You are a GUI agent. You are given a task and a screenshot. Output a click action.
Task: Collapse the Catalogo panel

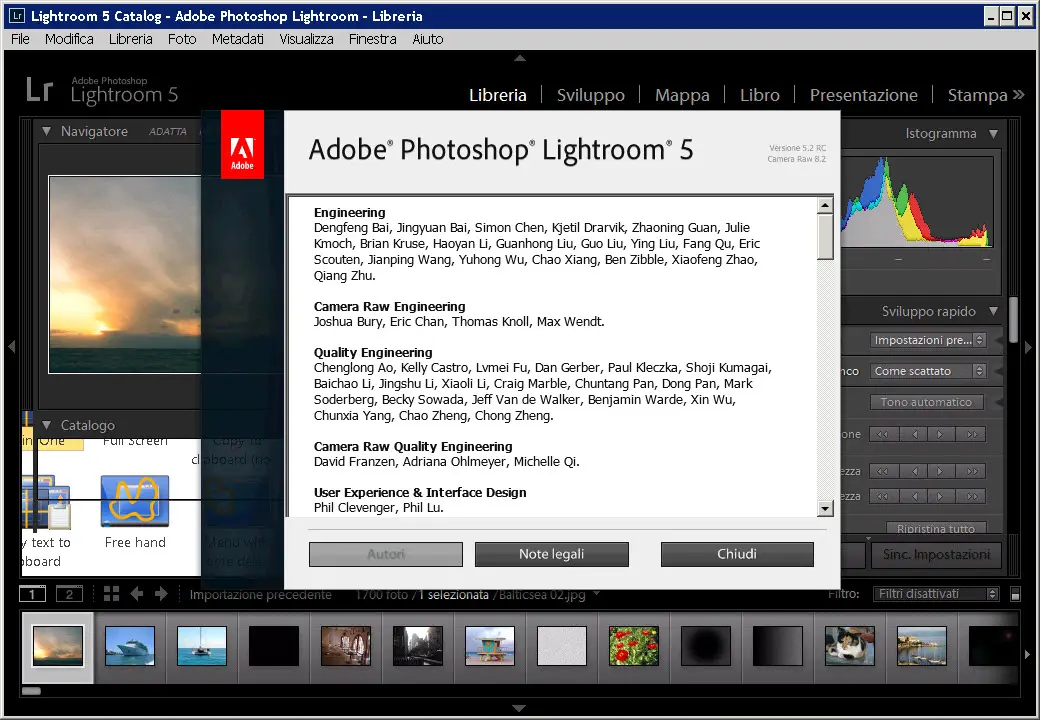click(46, 425)
